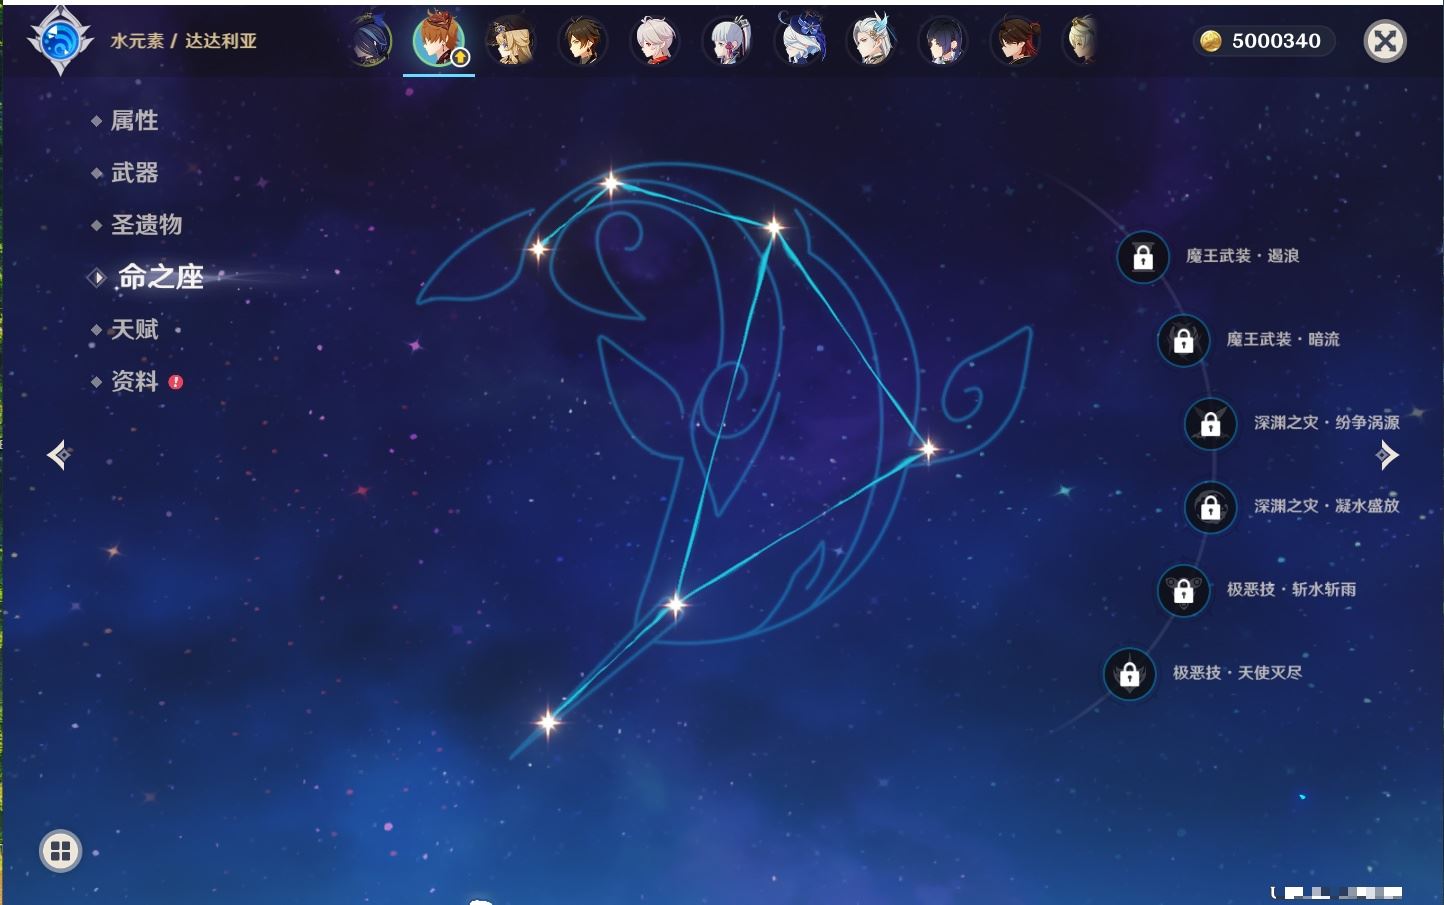Switch to the long white hair blue-horned avatar
This screenshot has height=905, width=1444.
point(872,41)
